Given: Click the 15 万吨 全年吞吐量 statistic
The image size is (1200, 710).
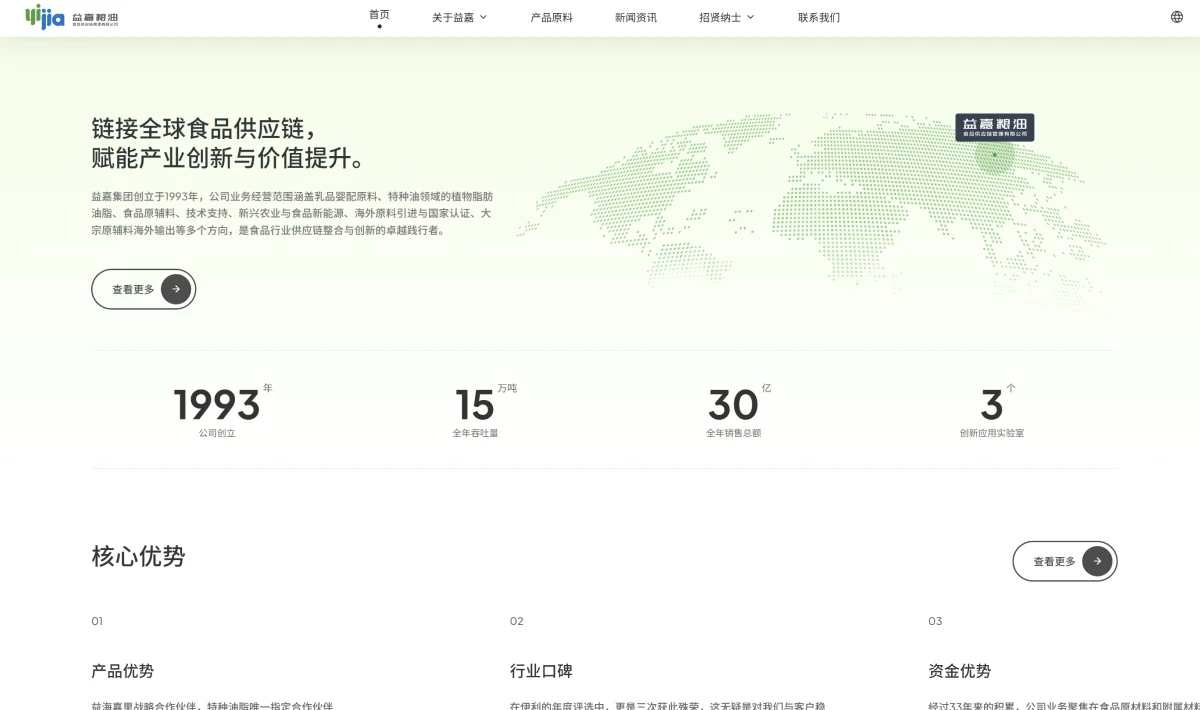Looking at the screenshot, I should (476, 407).
